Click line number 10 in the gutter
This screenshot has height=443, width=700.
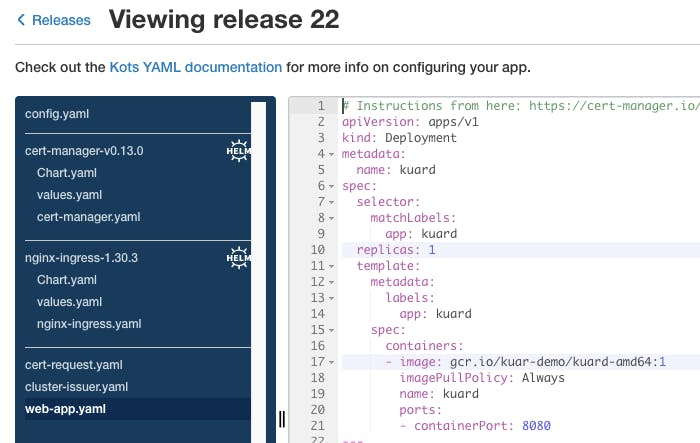point(318,250)
